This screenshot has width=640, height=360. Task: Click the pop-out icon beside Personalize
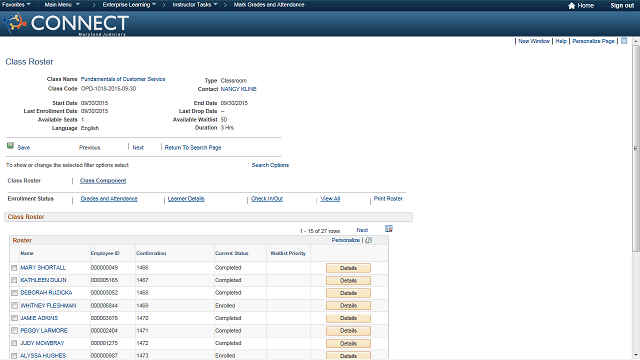369,240
